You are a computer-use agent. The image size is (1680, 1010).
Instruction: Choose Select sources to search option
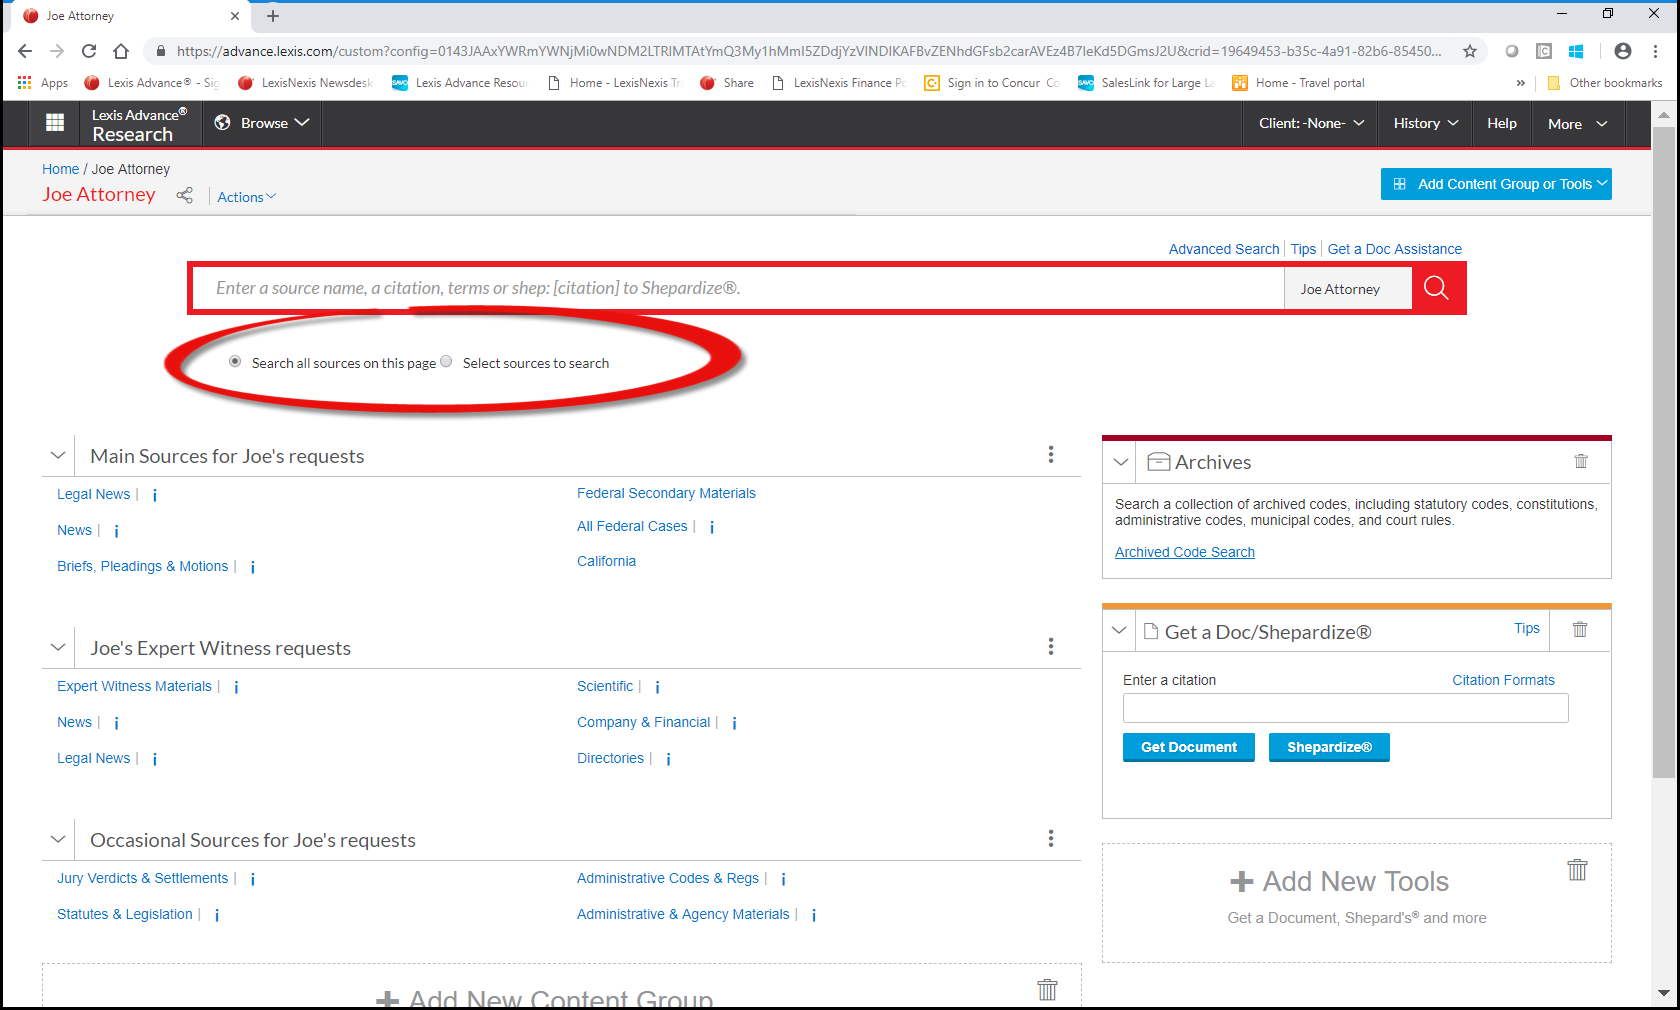(446, 362)
